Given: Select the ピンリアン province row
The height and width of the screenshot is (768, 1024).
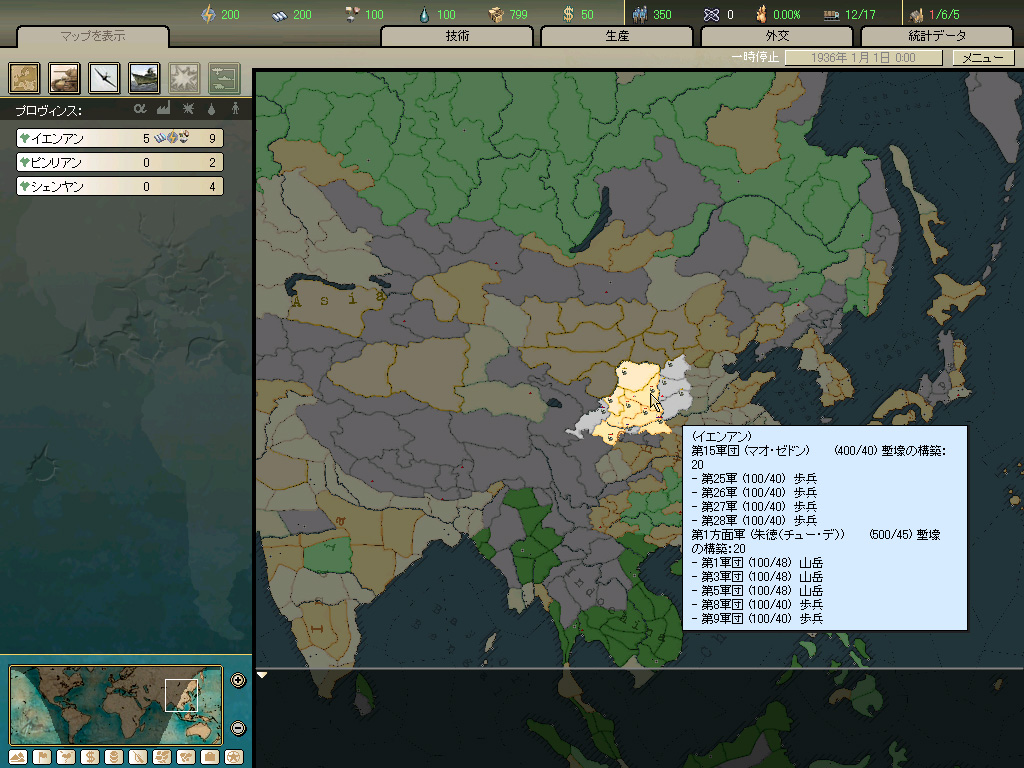Looking at the screenshot, I should point(120,162).
